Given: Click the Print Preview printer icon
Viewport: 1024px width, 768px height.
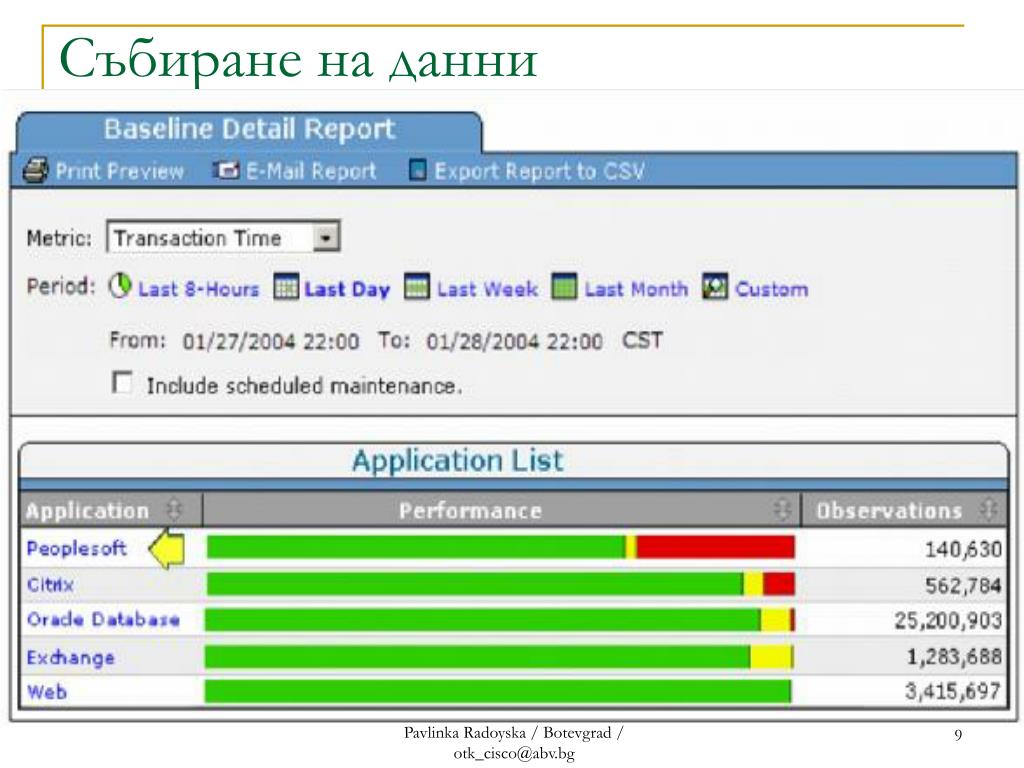Looking at the screenshot, I should [35, 170].
